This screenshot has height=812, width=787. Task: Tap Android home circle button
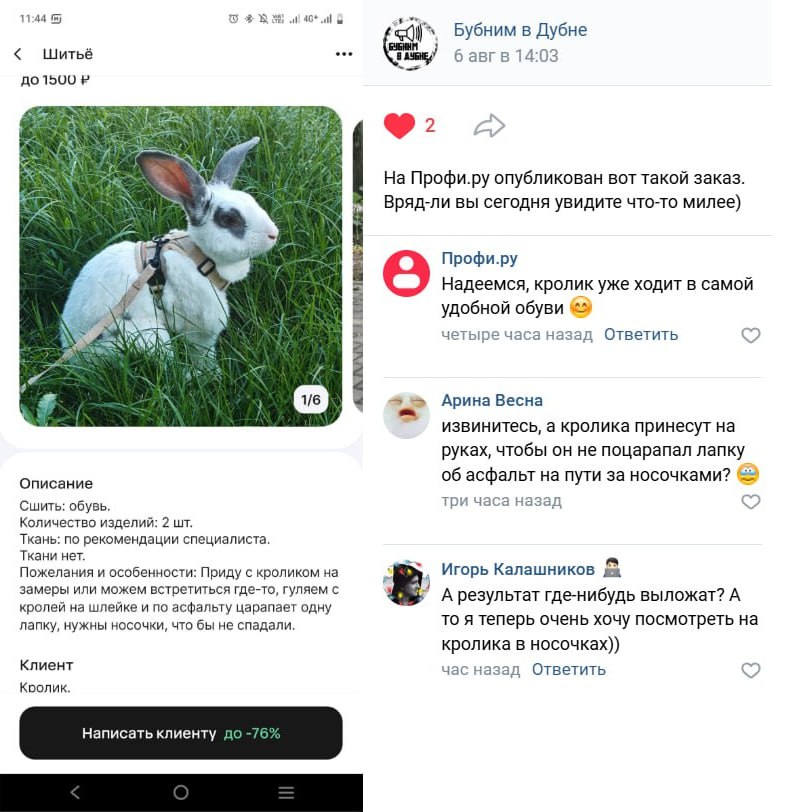pos(181,792)
